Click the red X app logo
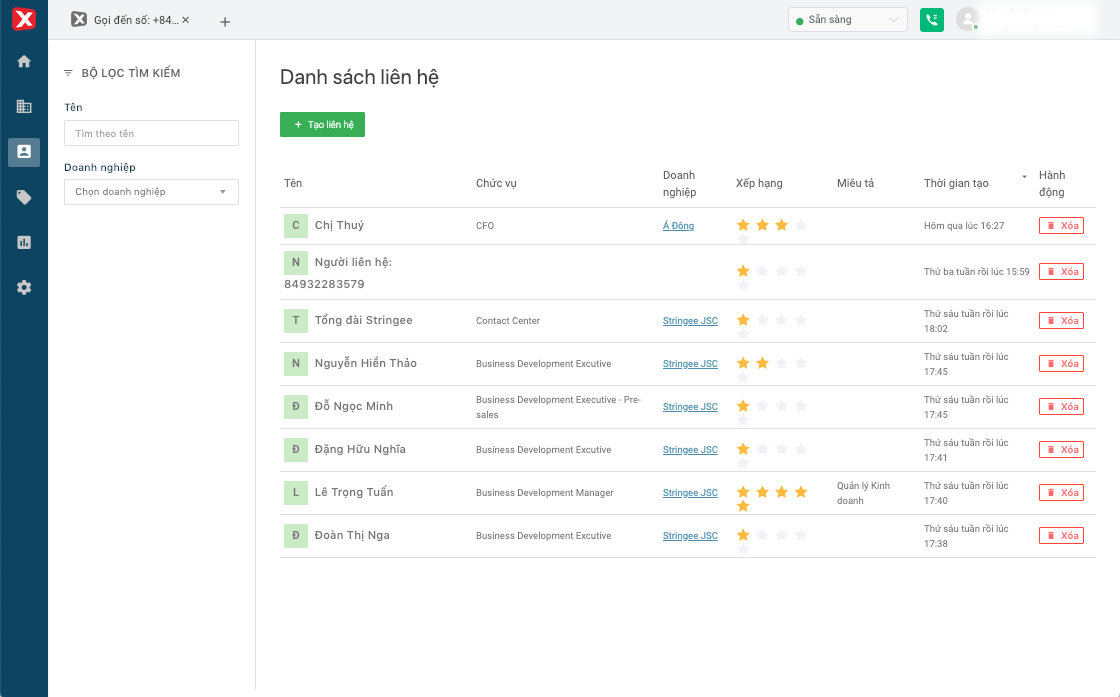 [x=24, y=19]
